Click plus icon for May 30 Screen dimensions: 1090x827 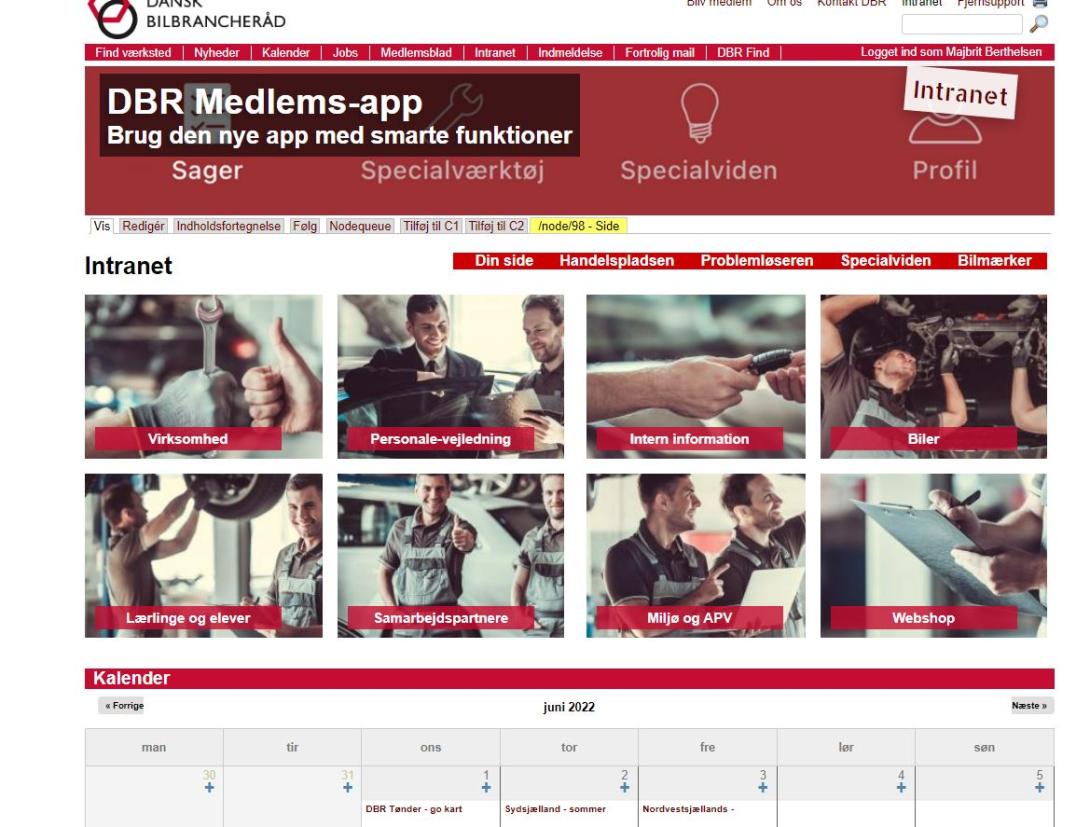(x=209, y=787)
